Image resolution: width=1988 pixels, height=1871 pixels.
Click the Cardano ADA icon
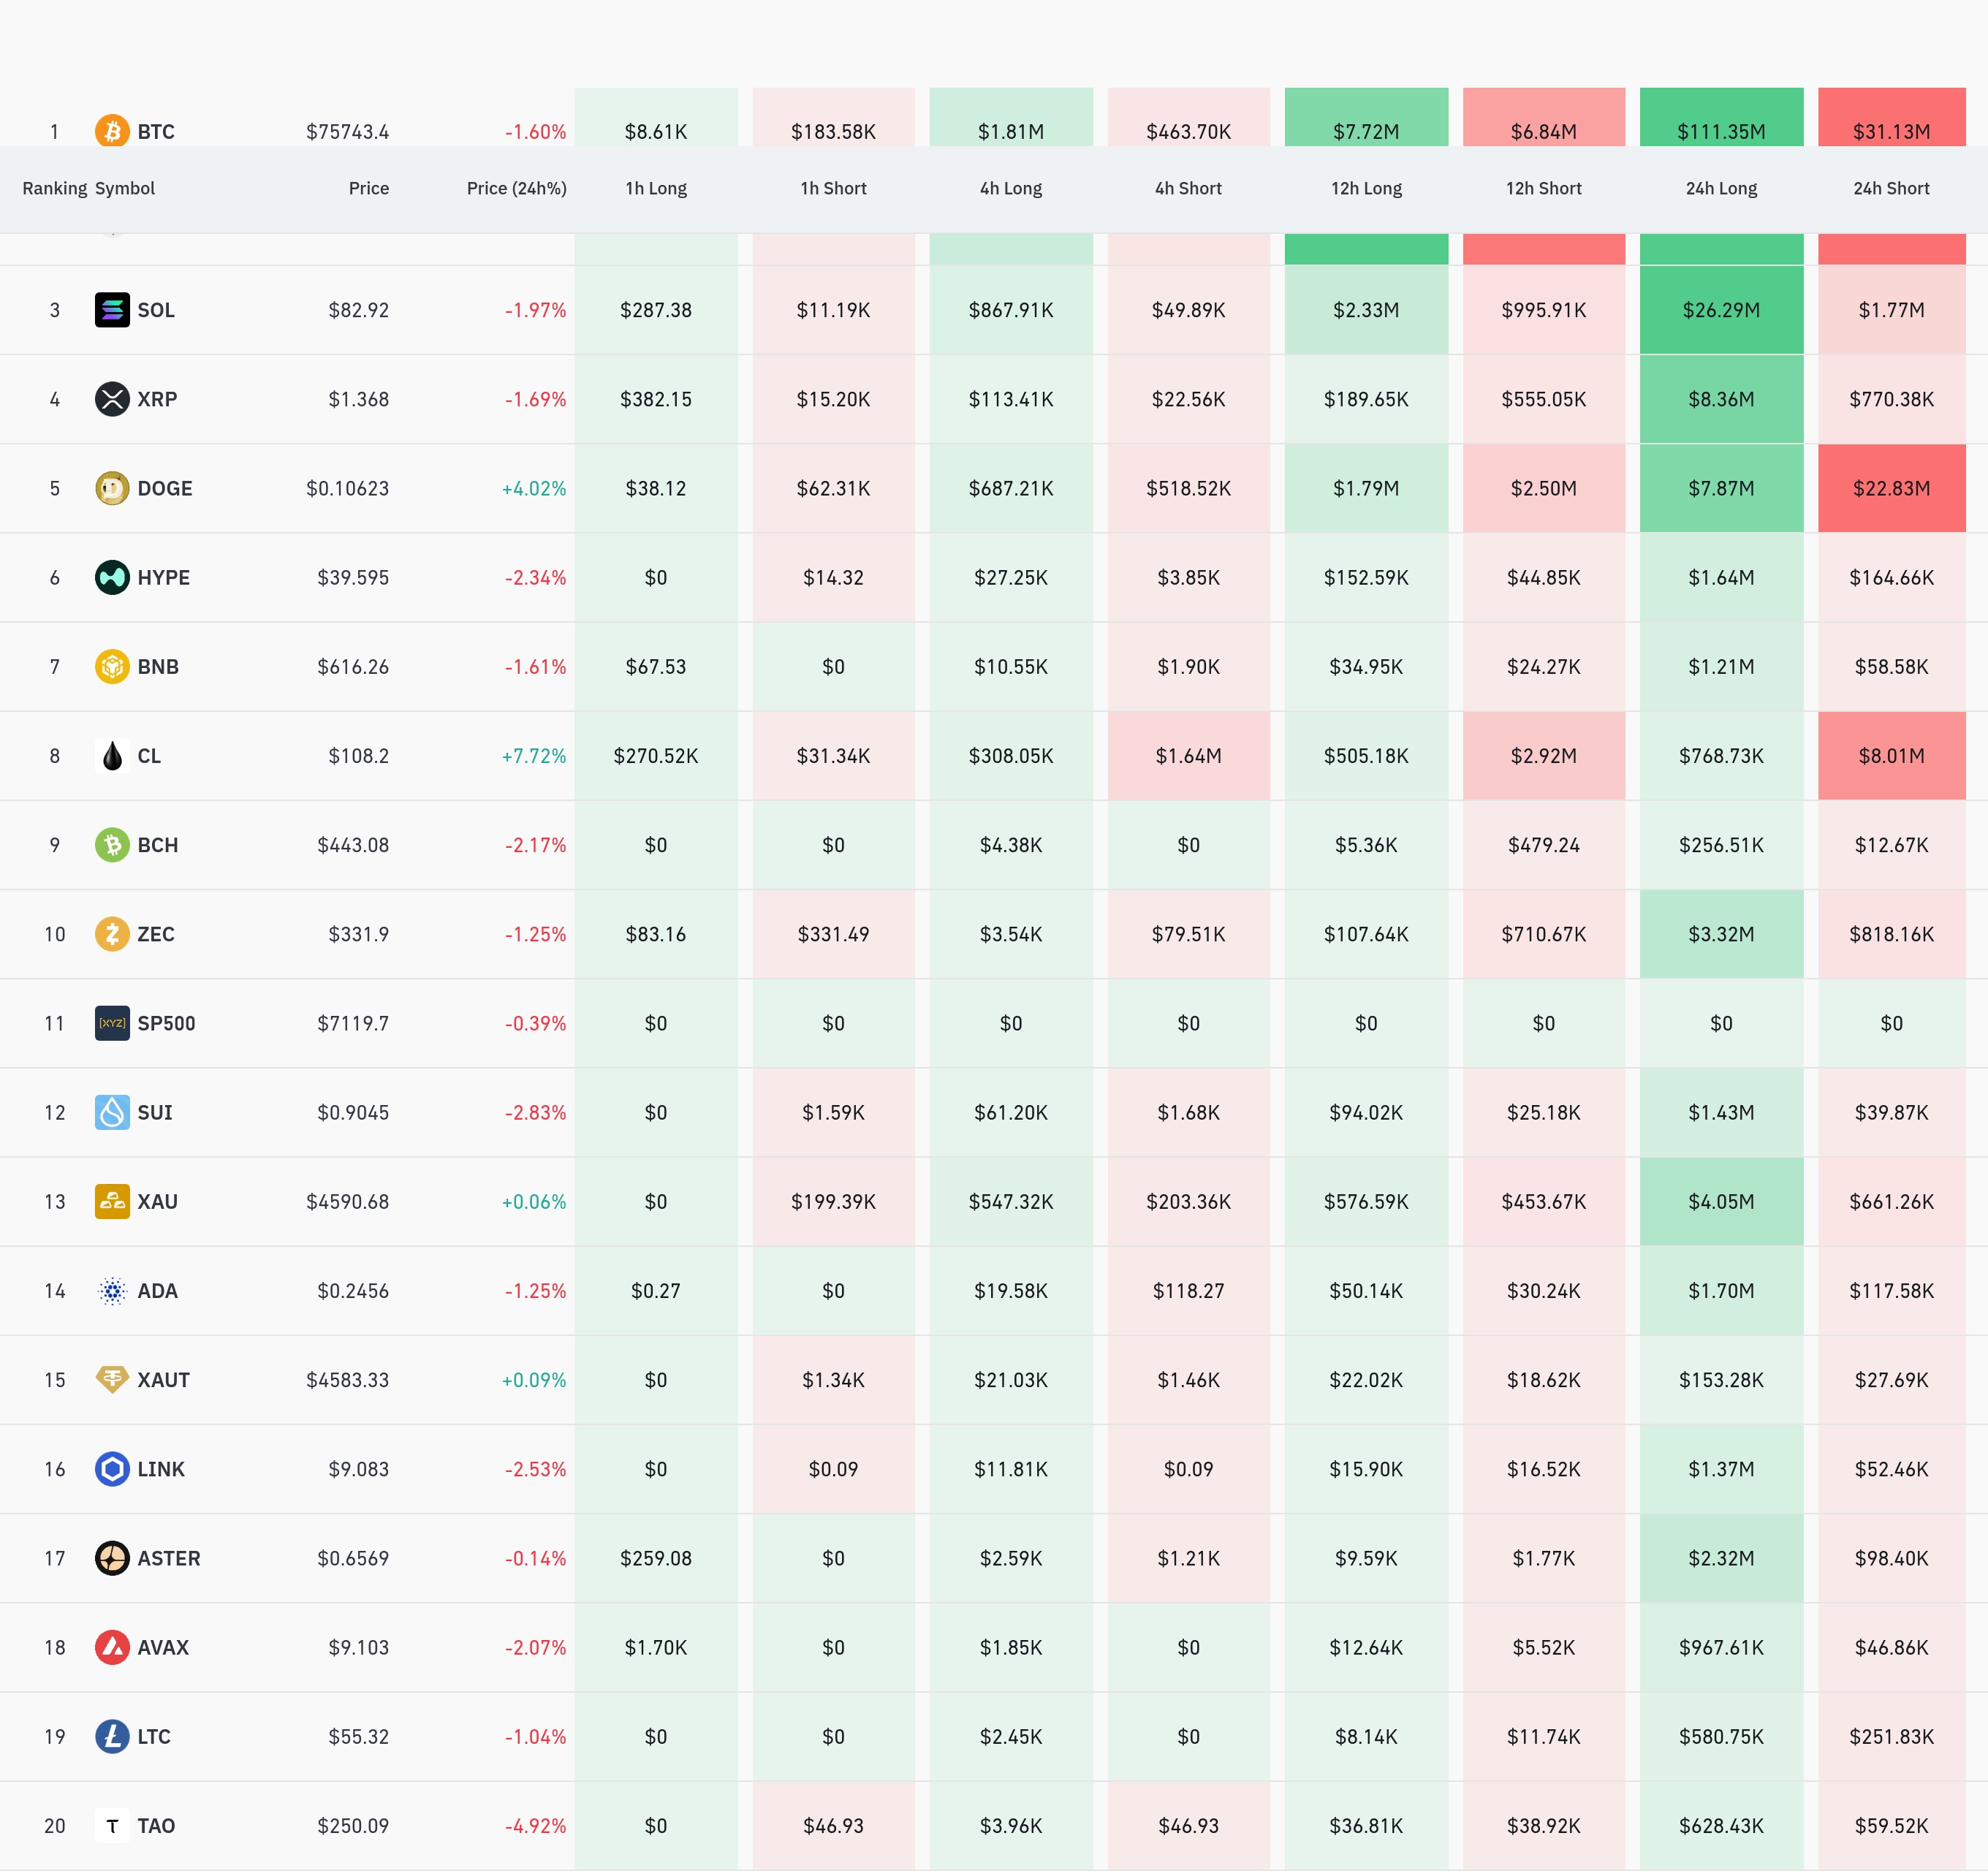click(112, 1291)
